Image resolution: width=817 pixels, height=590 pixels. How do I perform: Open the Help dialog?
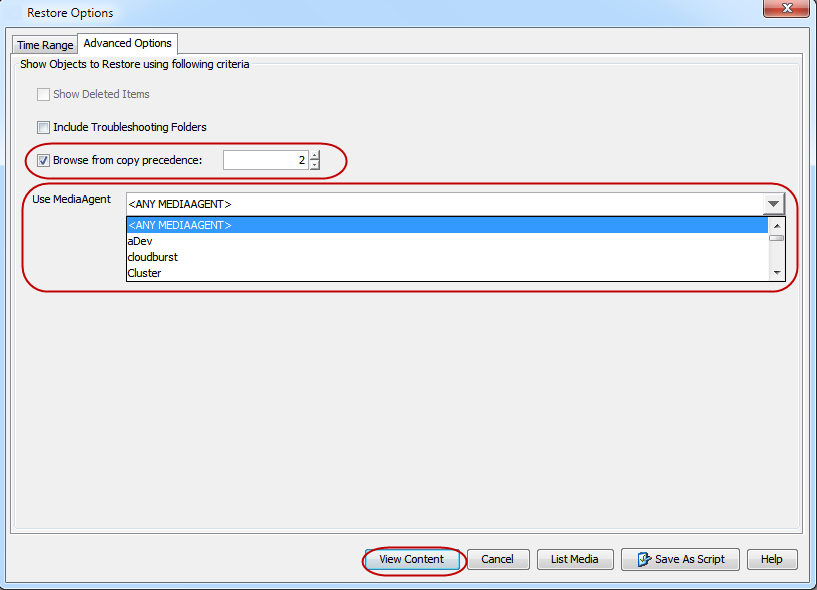click(x=771, y=559)
